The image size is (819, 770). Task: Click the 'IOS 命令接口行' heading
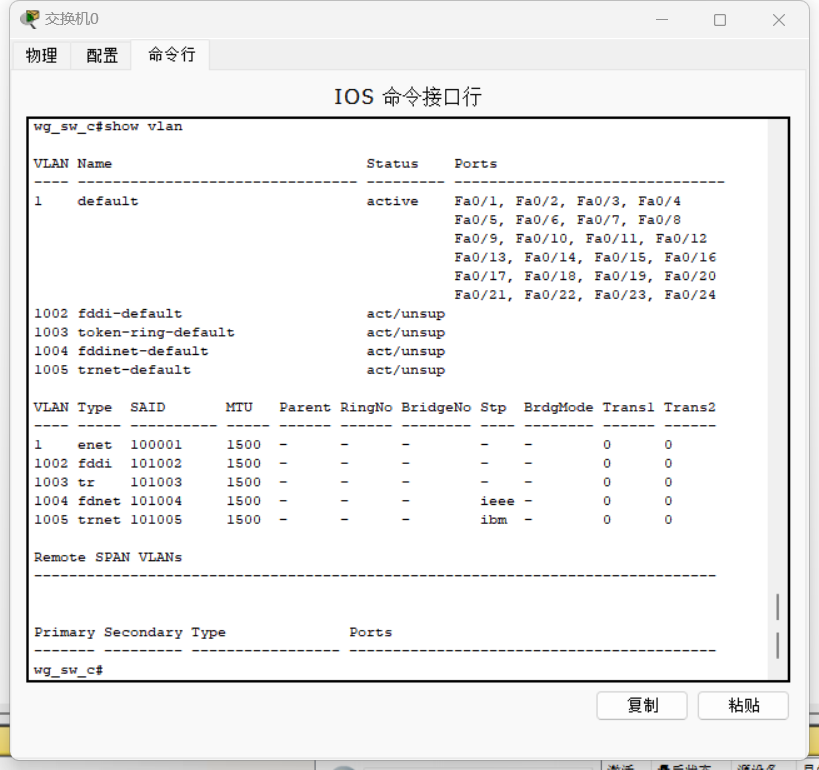coord(407,97)
